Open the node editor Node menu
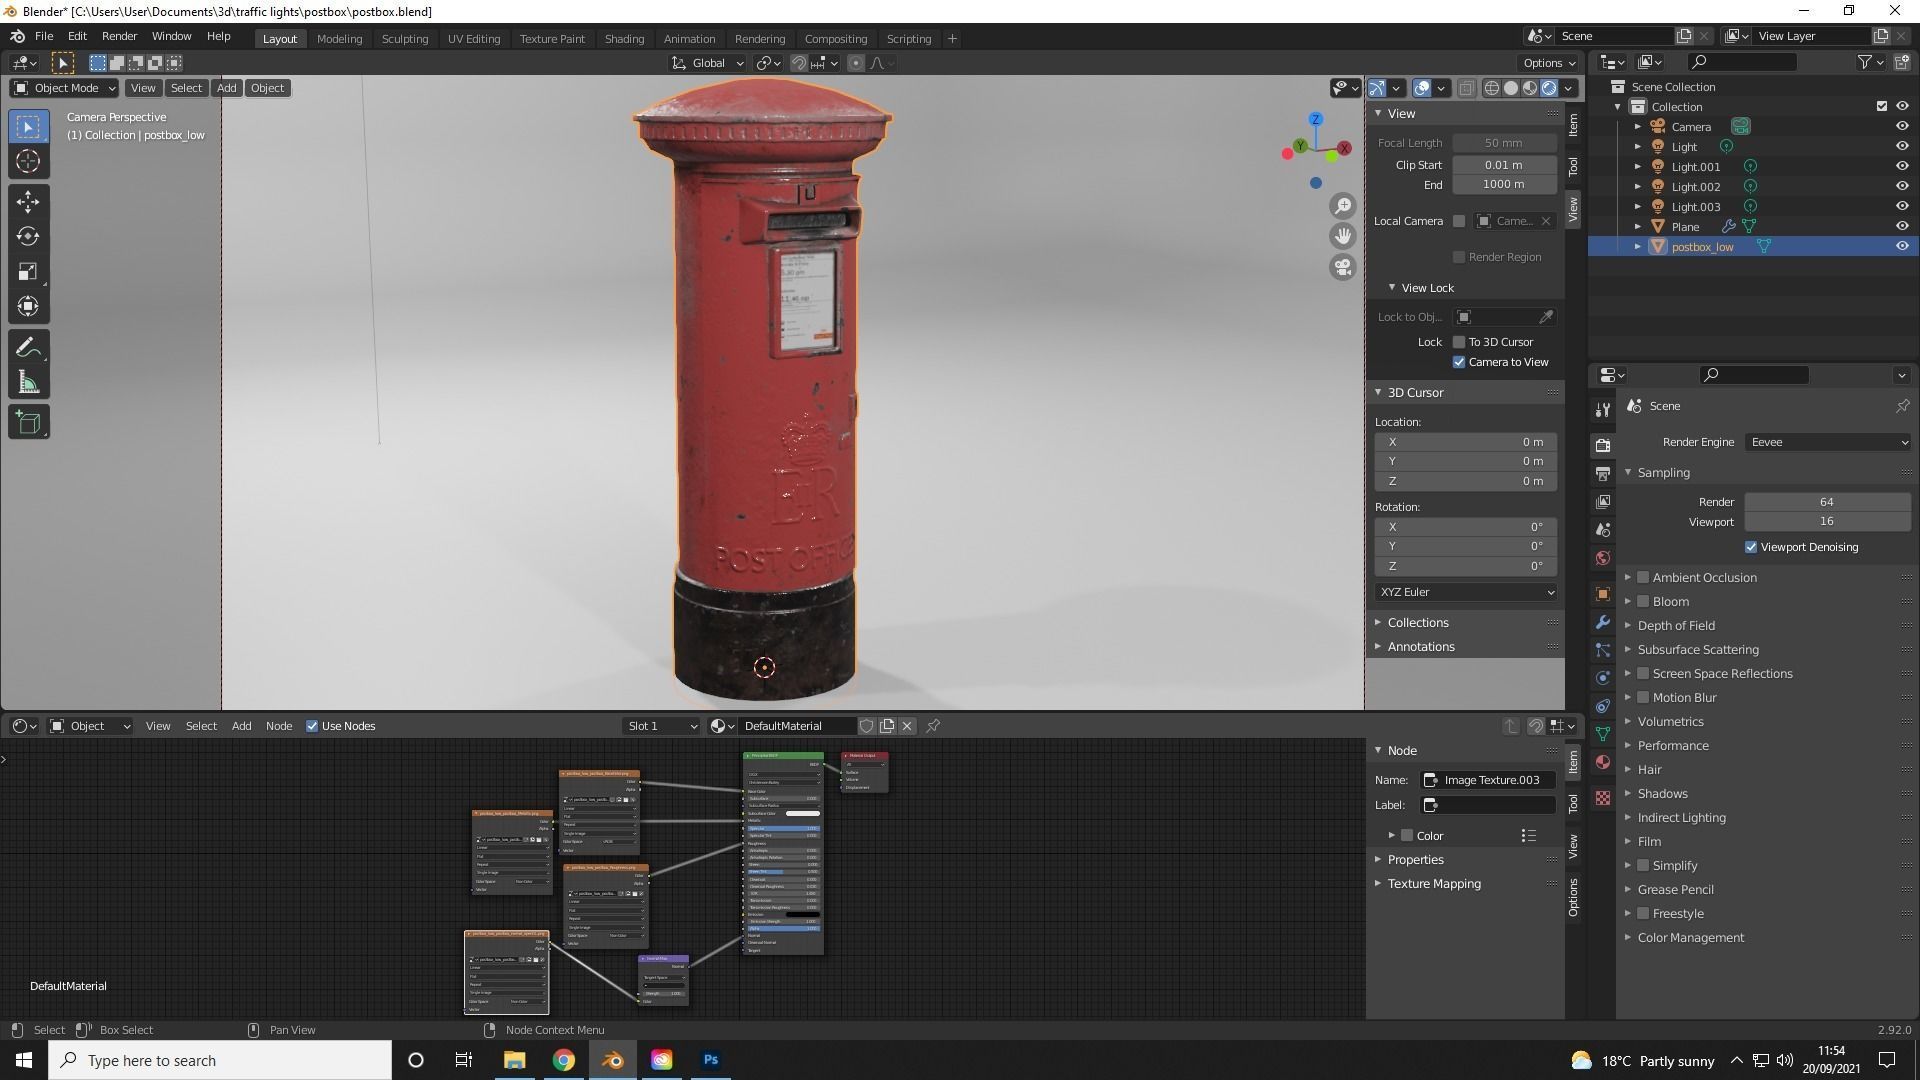This screenshot has height=1080, width=1920. point(279,726)
